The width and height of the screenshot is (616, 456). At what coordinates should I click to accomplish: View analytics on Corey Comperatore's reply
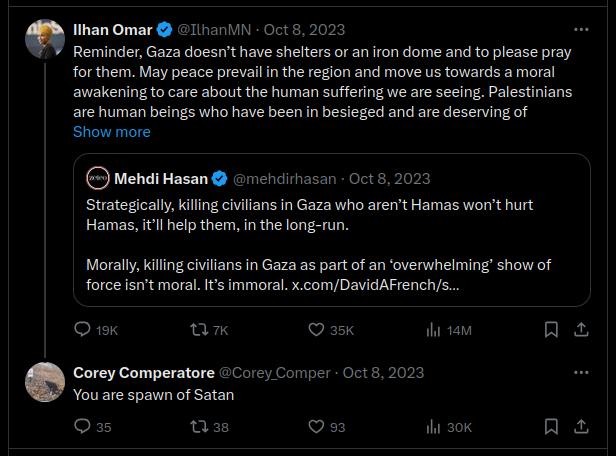click(435, 427)
